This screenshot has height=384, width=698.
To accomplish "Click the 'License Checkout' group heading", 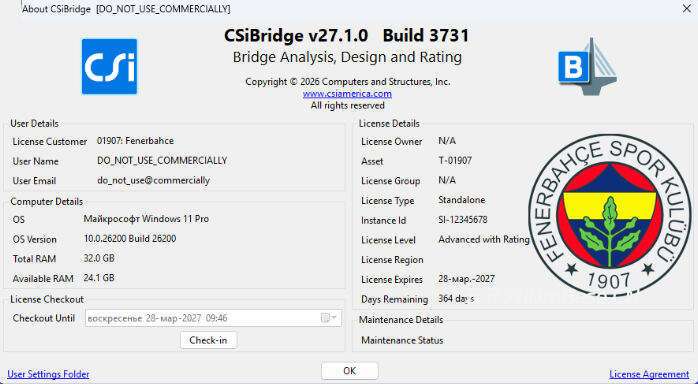I will [x=47, y=299].
